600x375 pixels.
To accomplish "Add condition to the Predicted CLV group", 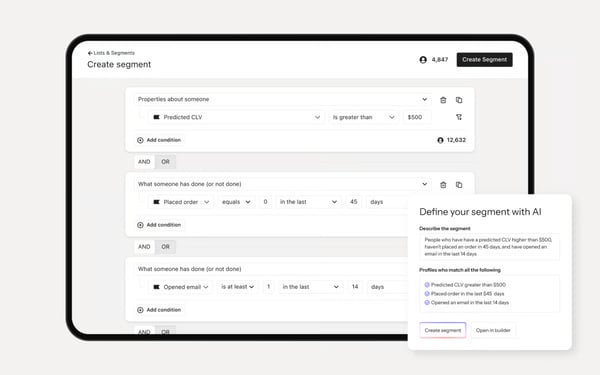I will [159, 140].
